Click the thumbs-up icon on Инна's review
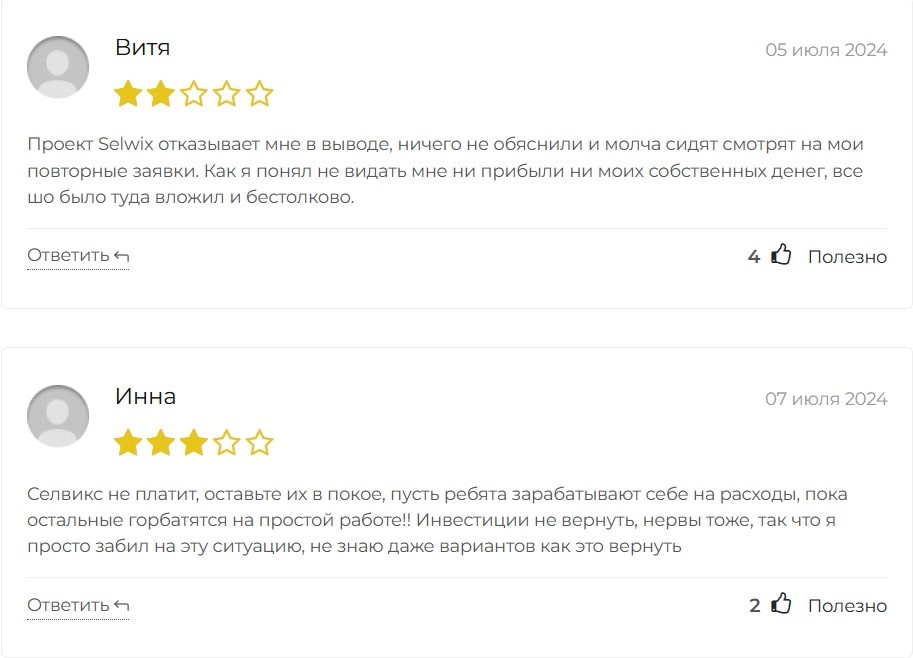 [x=781, y=604]
